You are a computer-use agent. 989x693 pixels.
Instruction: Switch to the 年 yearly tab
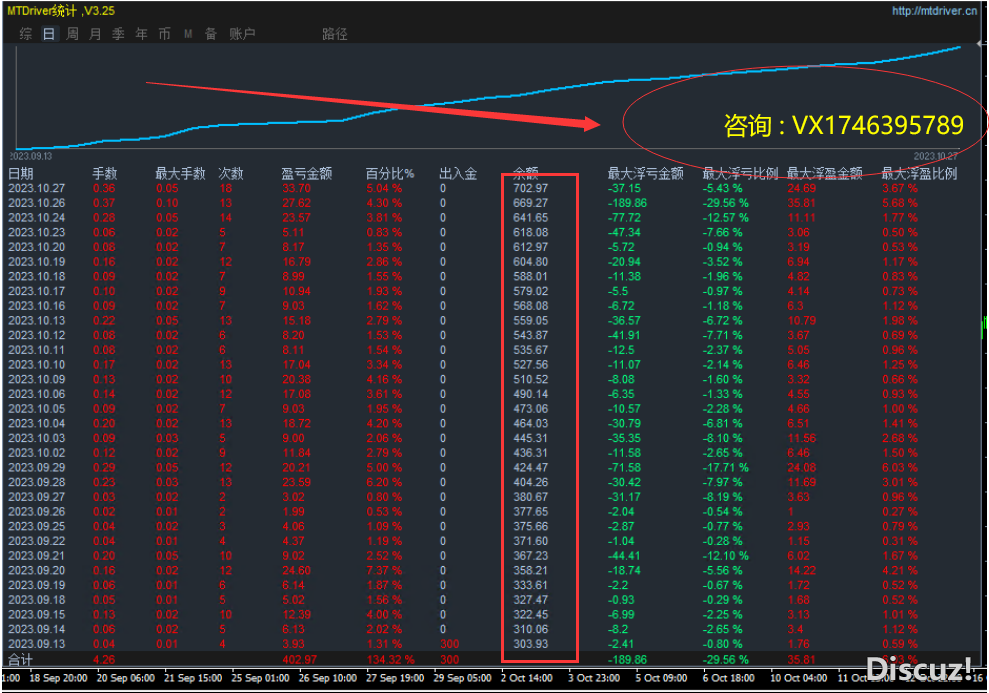coord(141,34)
